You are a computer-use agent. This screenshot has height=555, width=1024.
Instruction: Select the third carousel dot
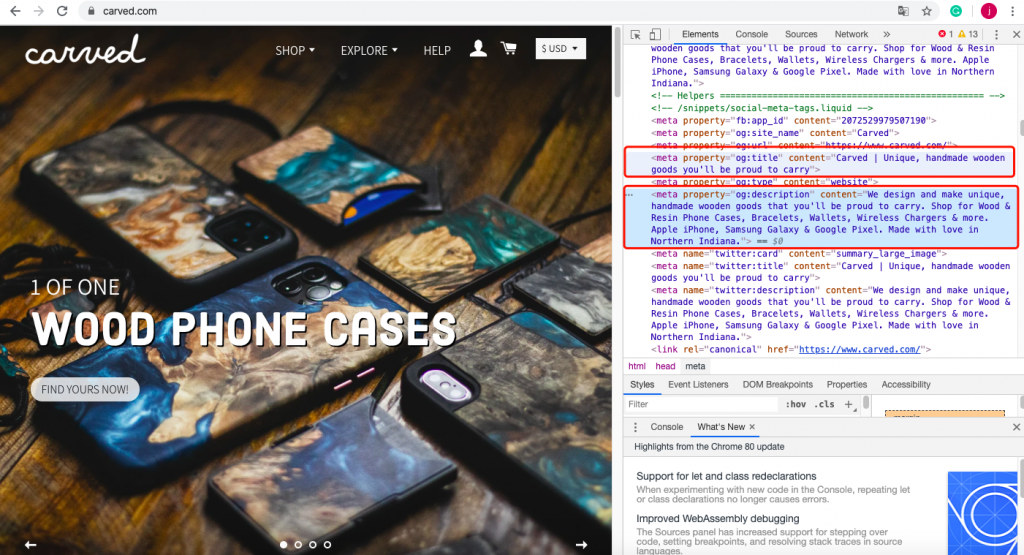coord(313,545)
